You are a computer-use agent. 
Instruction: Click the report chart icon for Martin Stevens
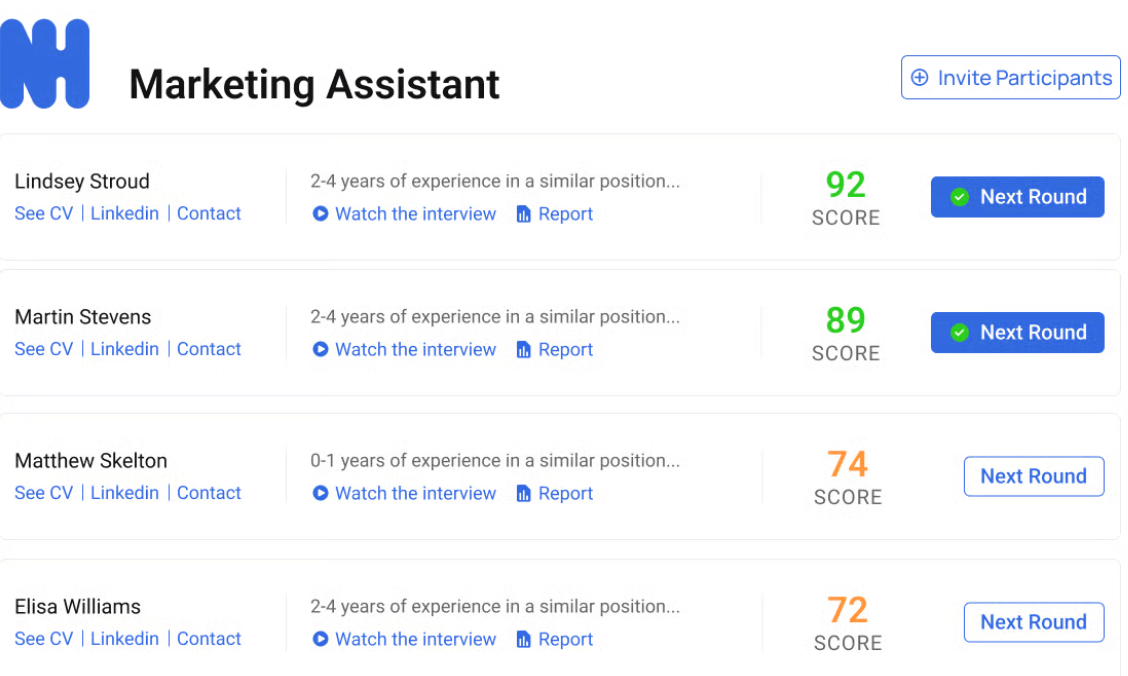[523, 350]
